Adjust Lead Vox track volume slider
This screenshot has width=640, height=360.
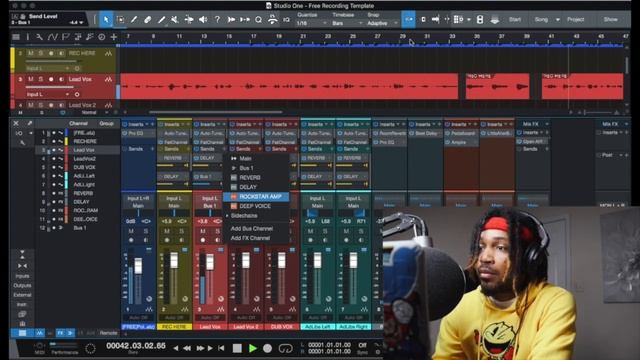(51, 86)
